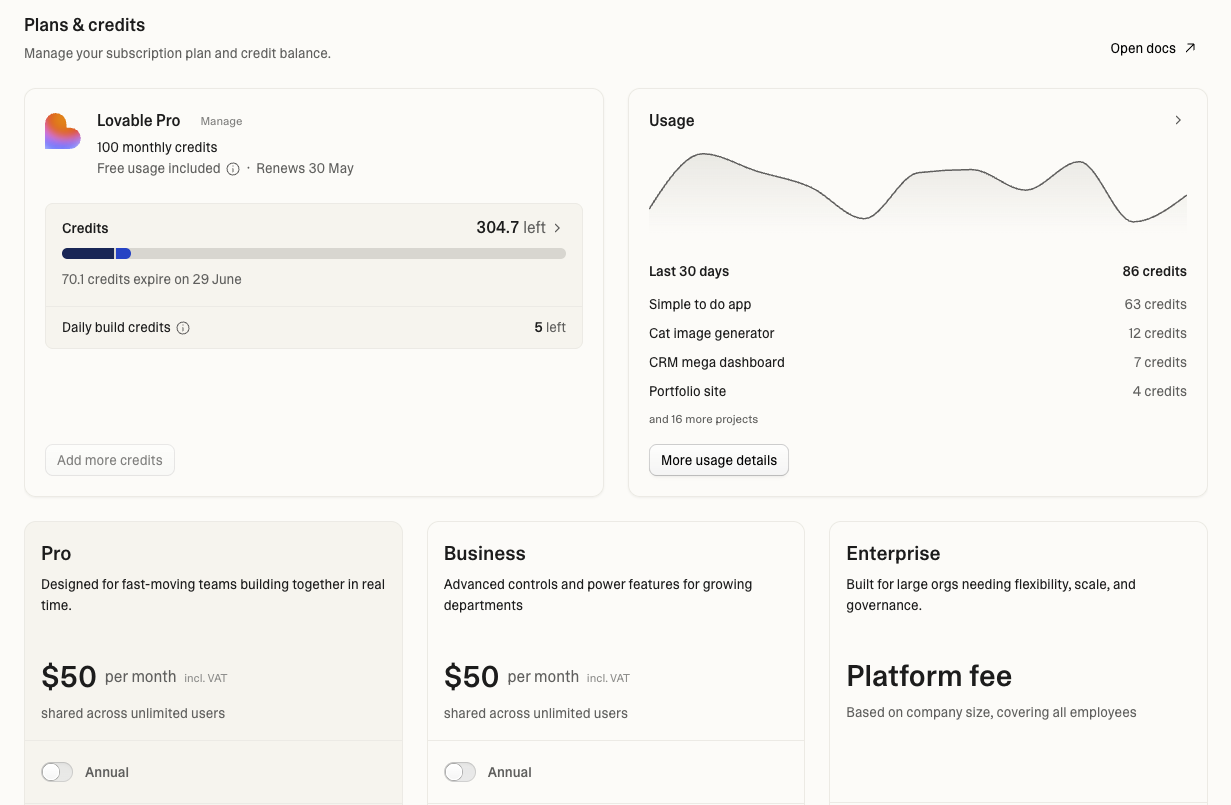Toggle the Annual switch on the Pro plan
Image resolution: width=1231 pixels, height=805 pixels.
point(57,772)
